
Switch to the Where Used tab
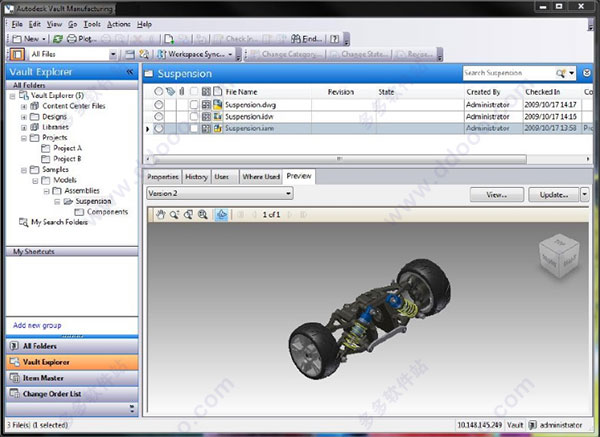(261, 177)
